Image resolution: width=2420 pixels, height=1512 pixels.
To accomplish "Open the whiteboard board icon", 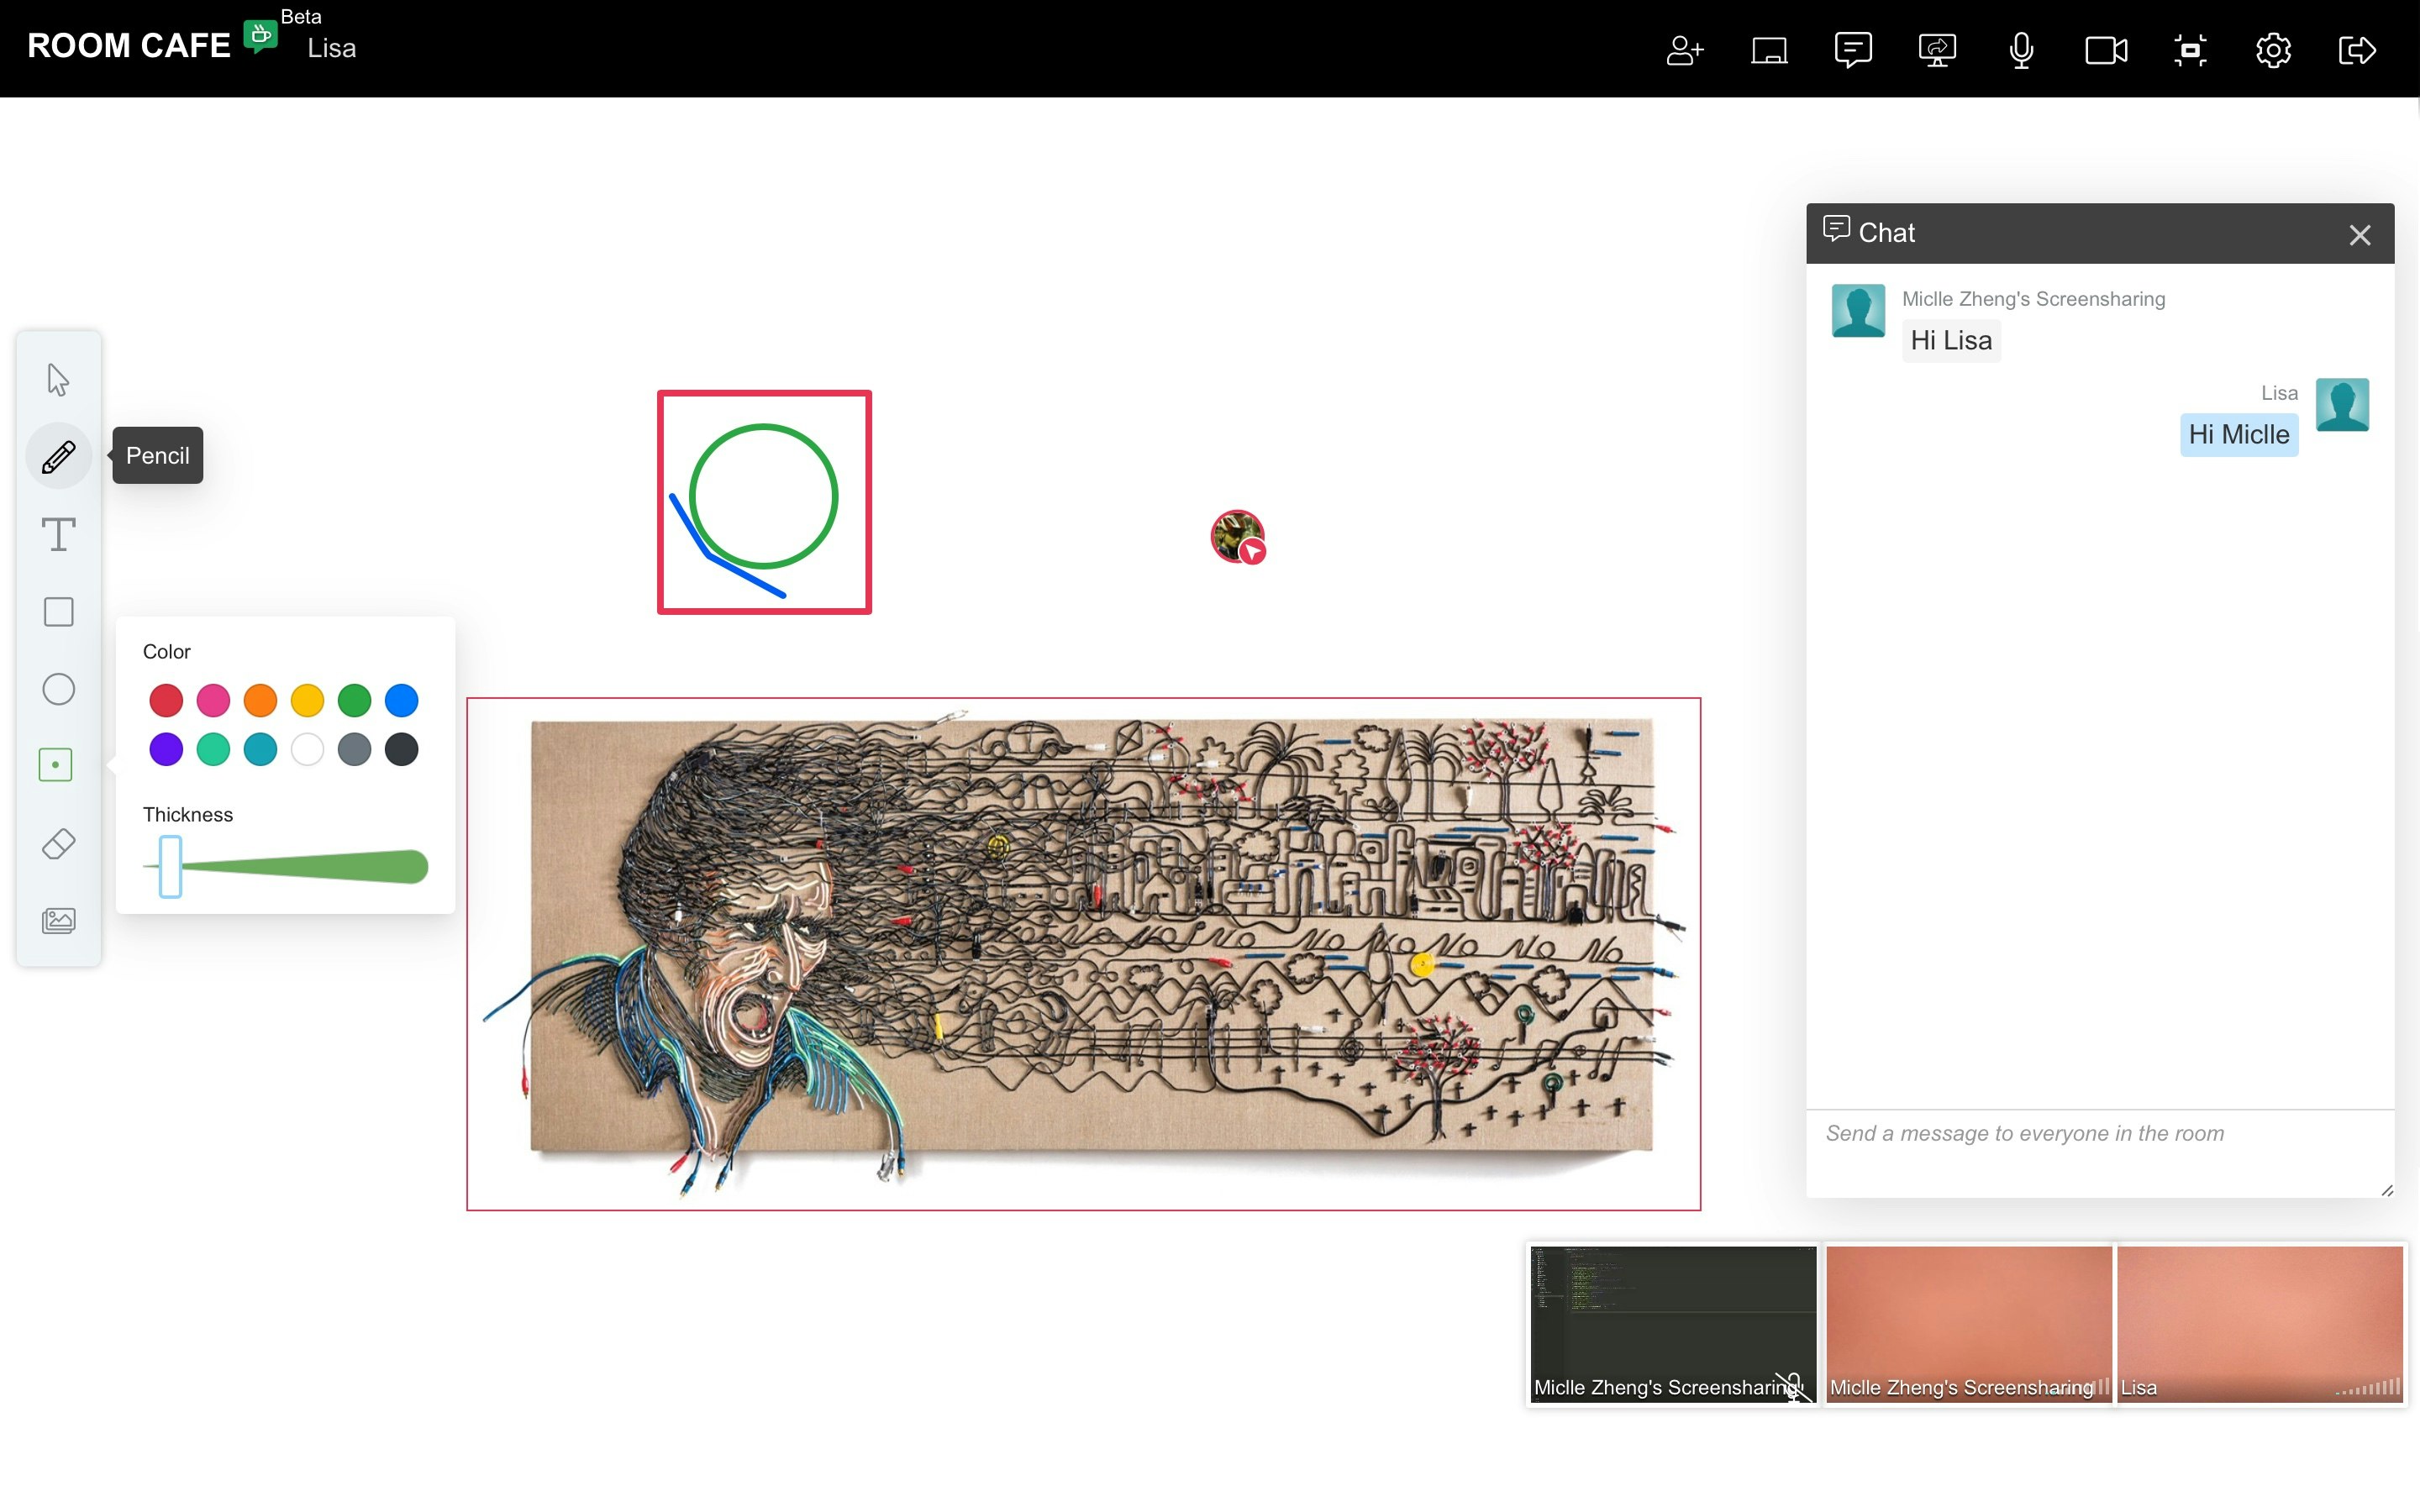I will (1768, 50).
